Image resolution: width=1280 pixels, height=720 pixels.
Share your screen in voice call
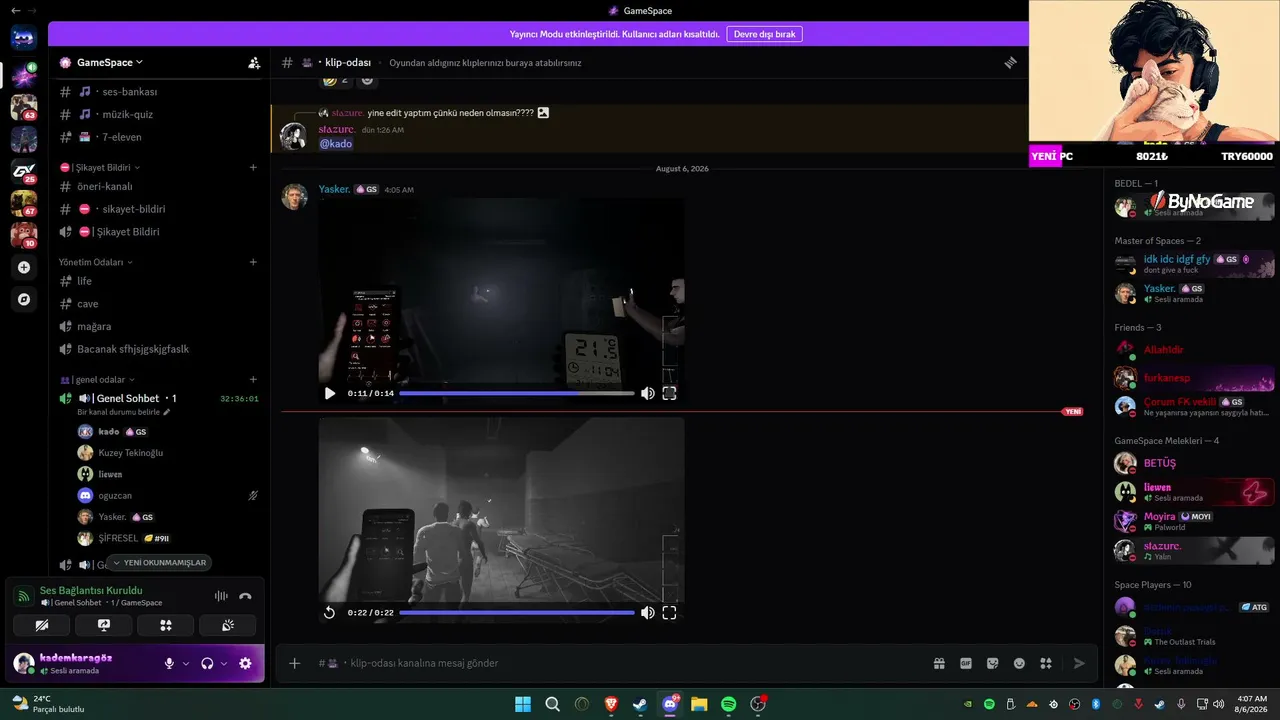click(104, 625)
